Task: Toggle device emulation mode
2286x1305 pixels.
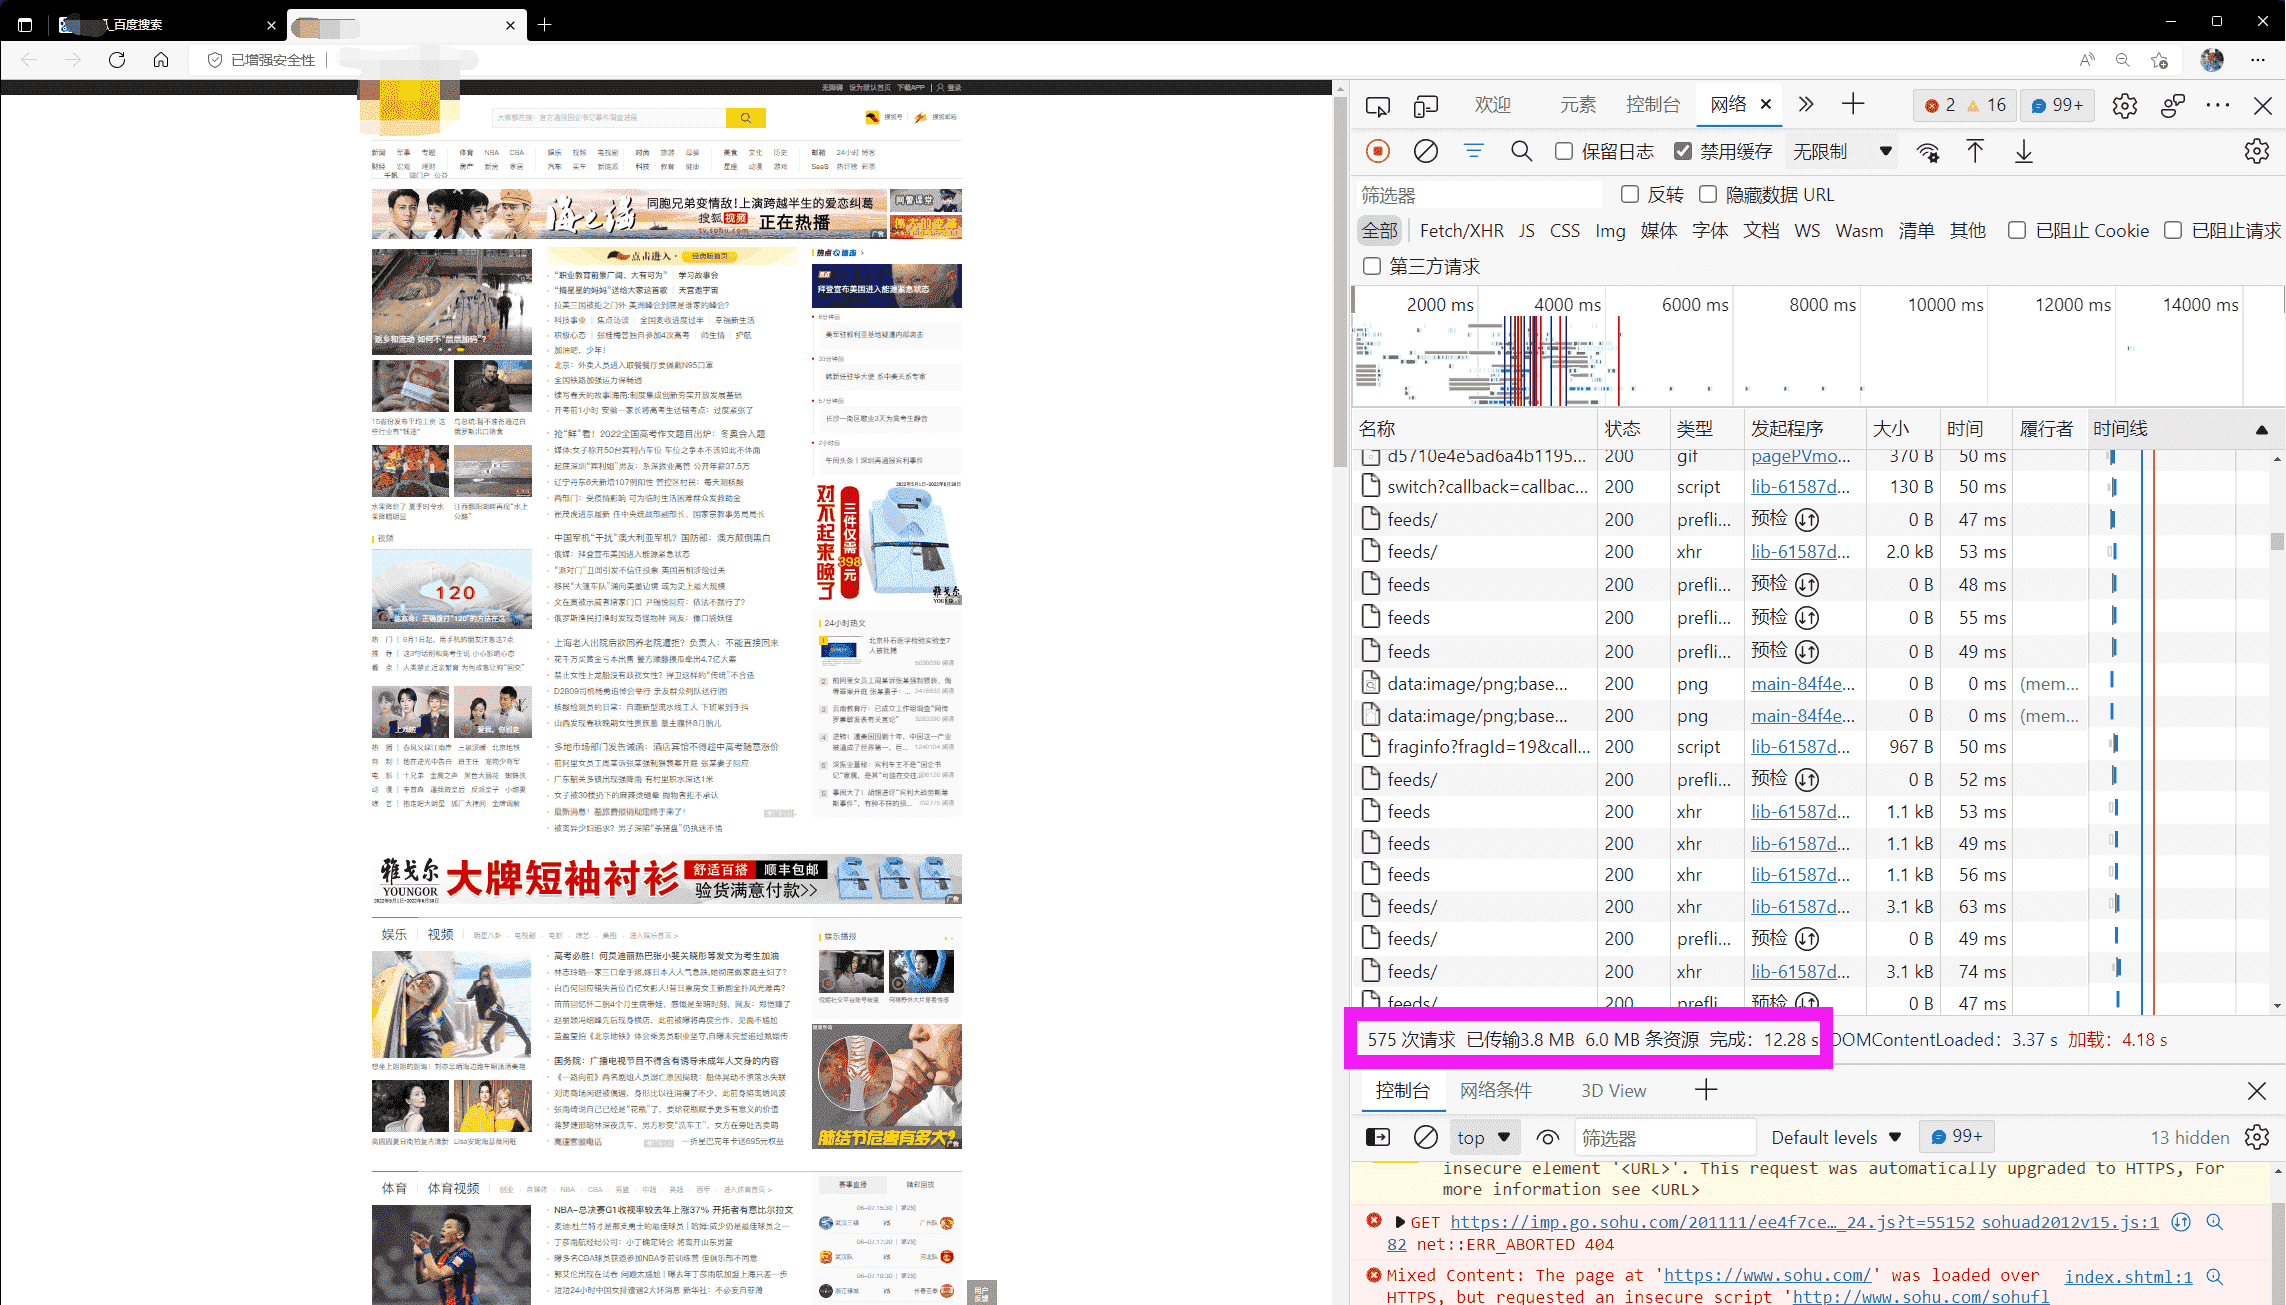Action: (x=1426, y=104)
